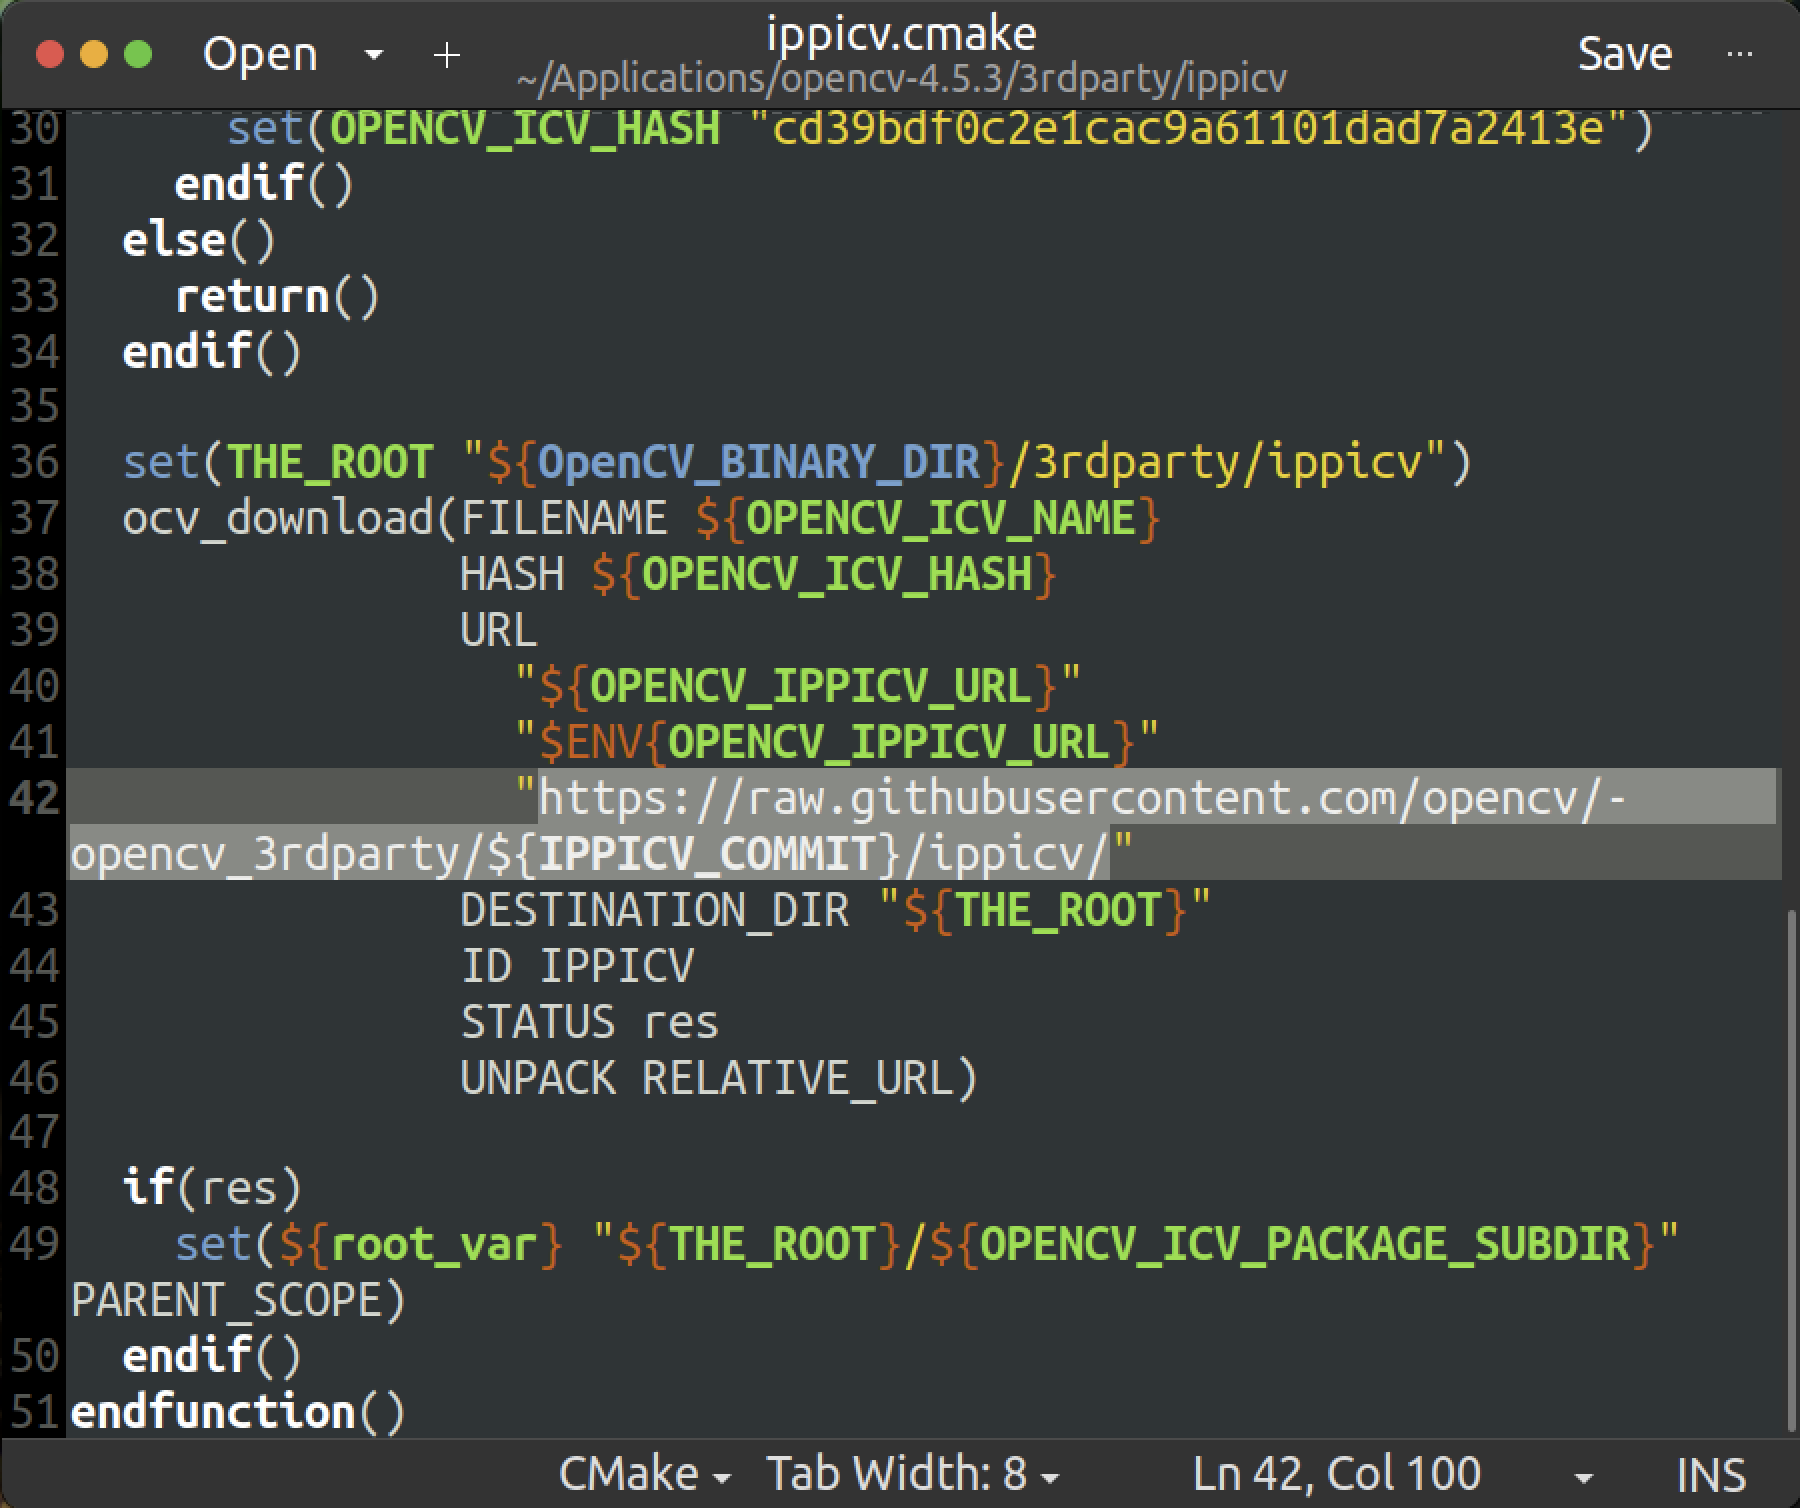Click line number 42 in gutter
Image resolution: width=1800 pixels, height=1508 pixels.
35,797
